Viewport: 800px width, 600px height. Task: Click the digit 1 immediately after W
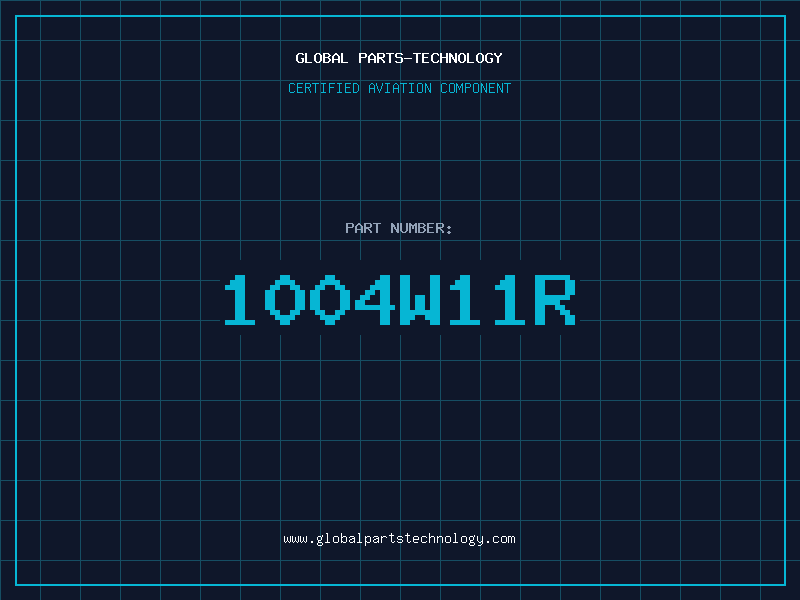click(465, 299)
